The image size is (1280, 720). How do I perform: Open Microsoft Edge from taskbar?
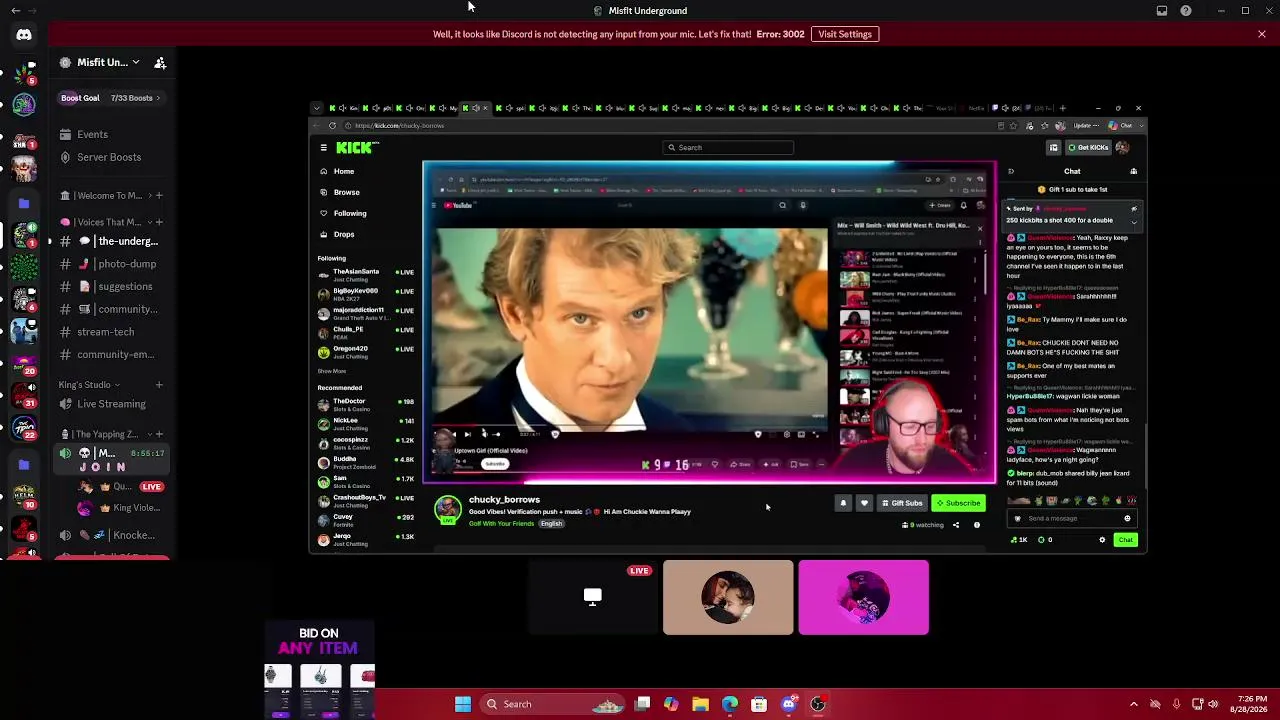pos(730,704)
